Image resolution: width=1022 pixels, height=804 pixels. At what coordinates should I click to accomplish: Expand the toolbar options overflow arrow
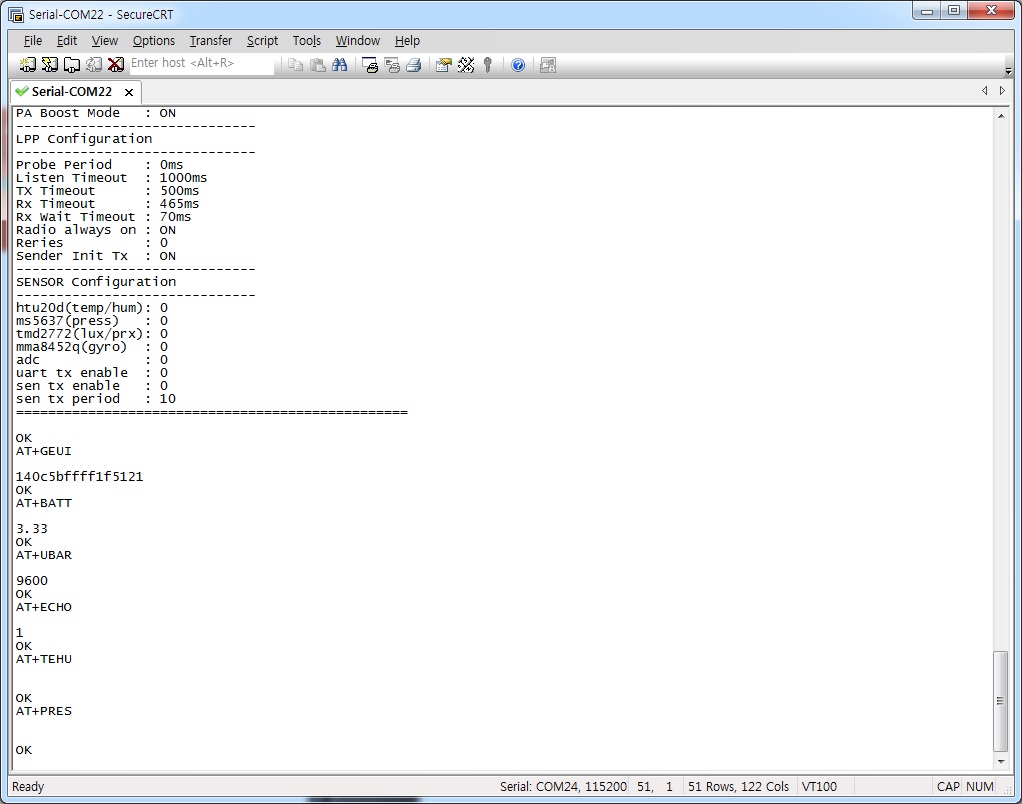[x=1008, y=70]
